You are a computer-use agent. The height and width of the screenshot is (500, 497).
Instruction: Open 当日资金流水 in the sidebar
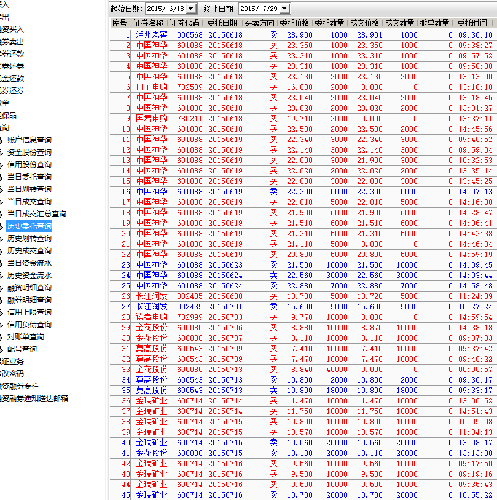tap(29, 263)
